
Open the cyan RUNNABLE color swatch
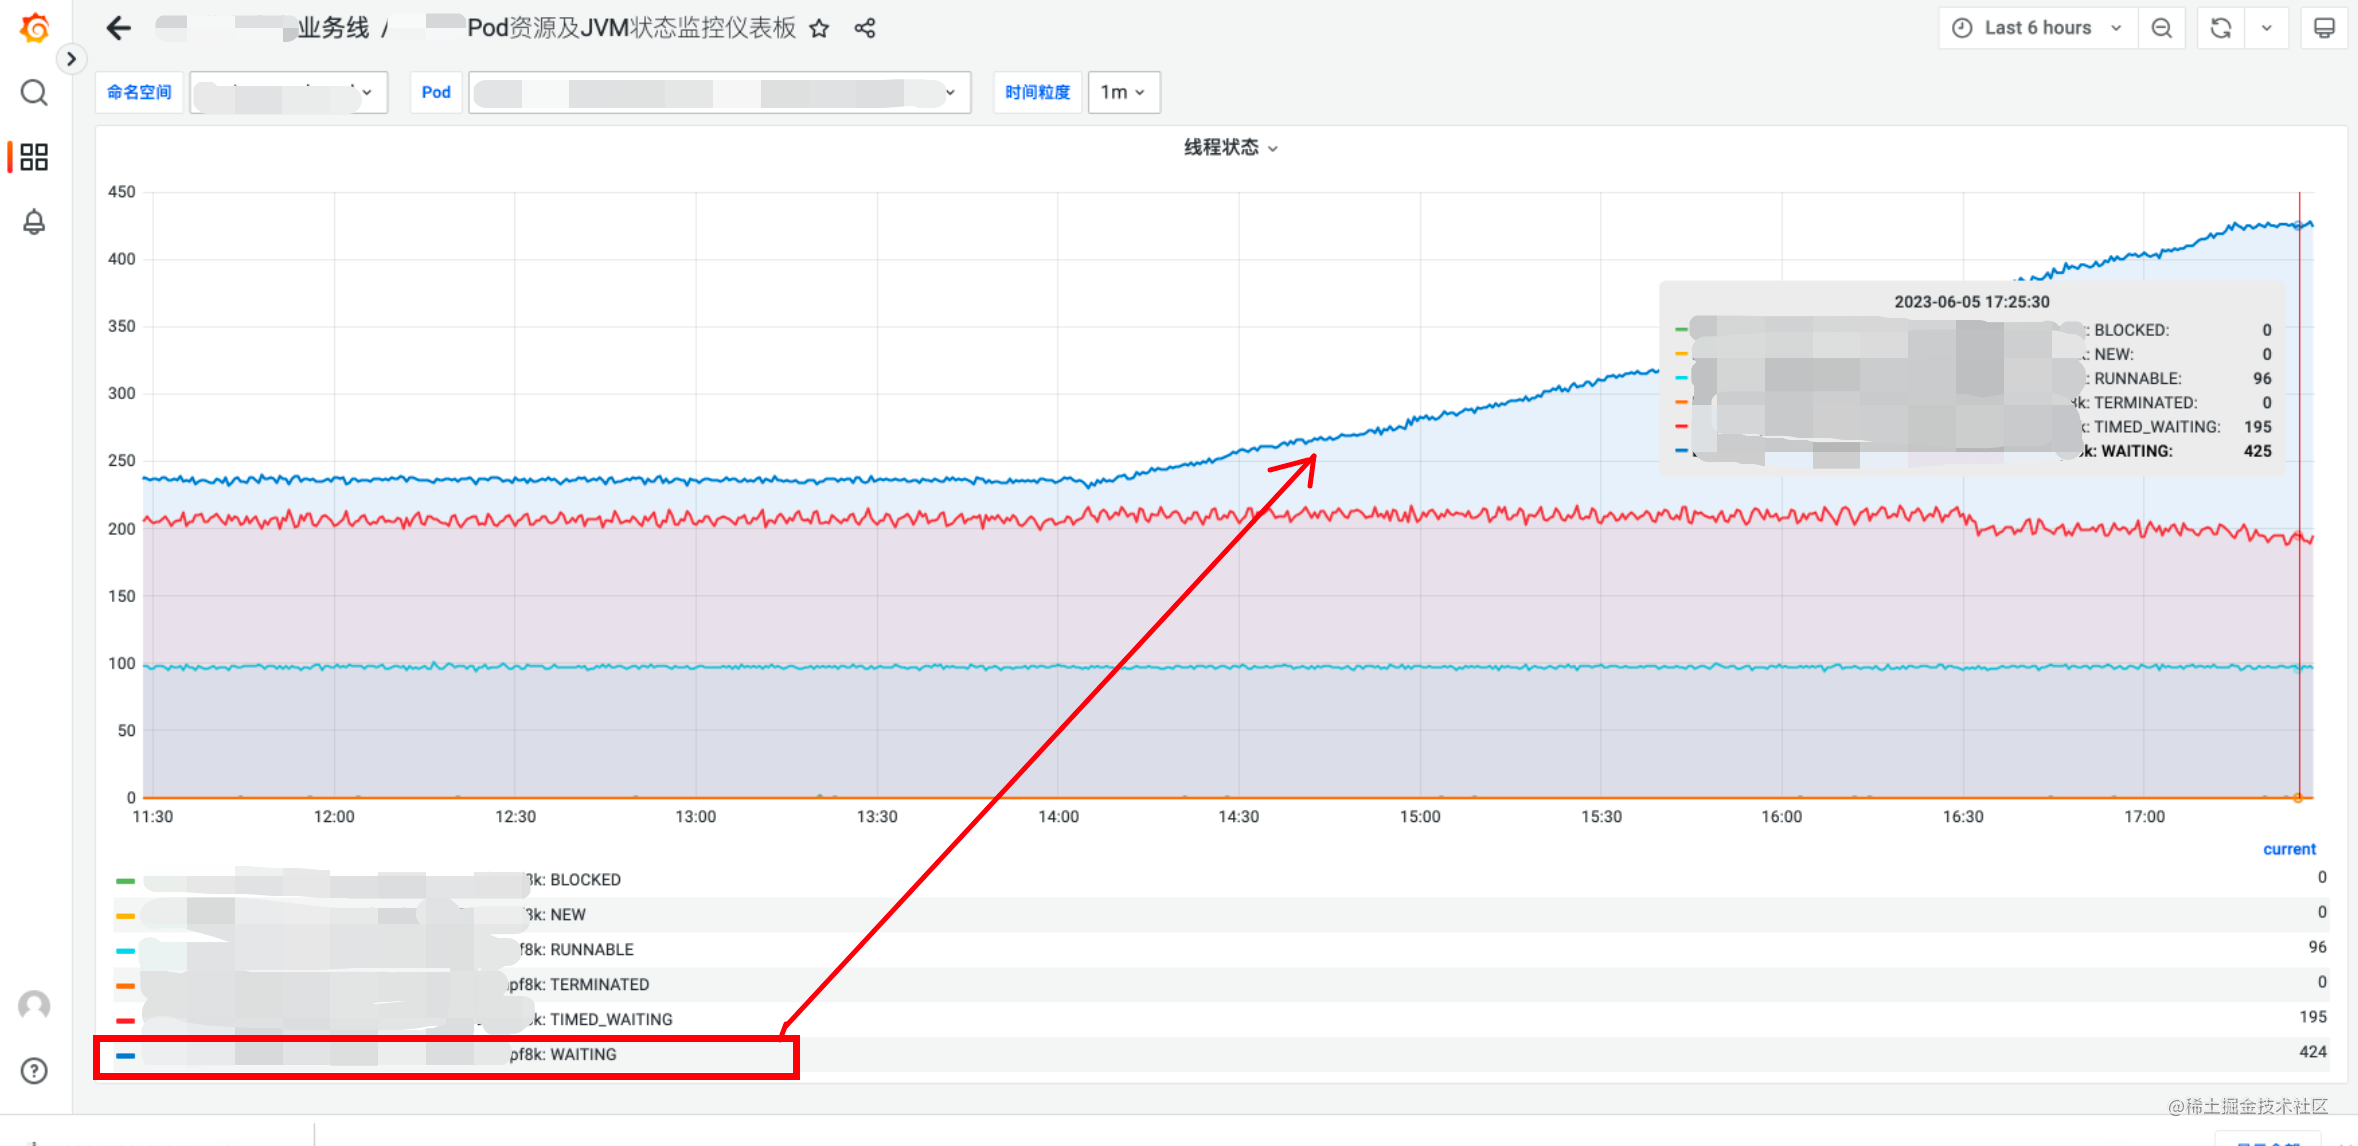(x=125, y=951)
